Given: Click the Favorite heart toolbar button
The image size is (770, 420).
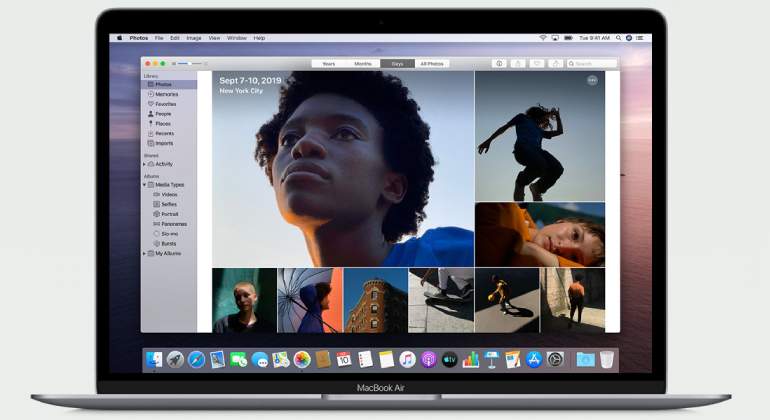Looking at the screenshot, I should 537,63.
